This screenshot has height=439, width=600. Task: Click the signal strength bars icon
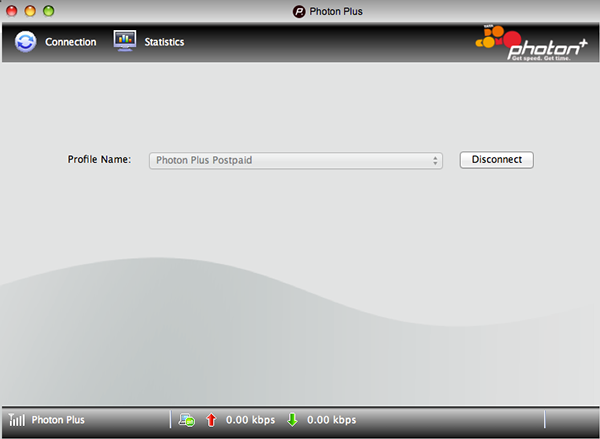click(x=16, y=420)
